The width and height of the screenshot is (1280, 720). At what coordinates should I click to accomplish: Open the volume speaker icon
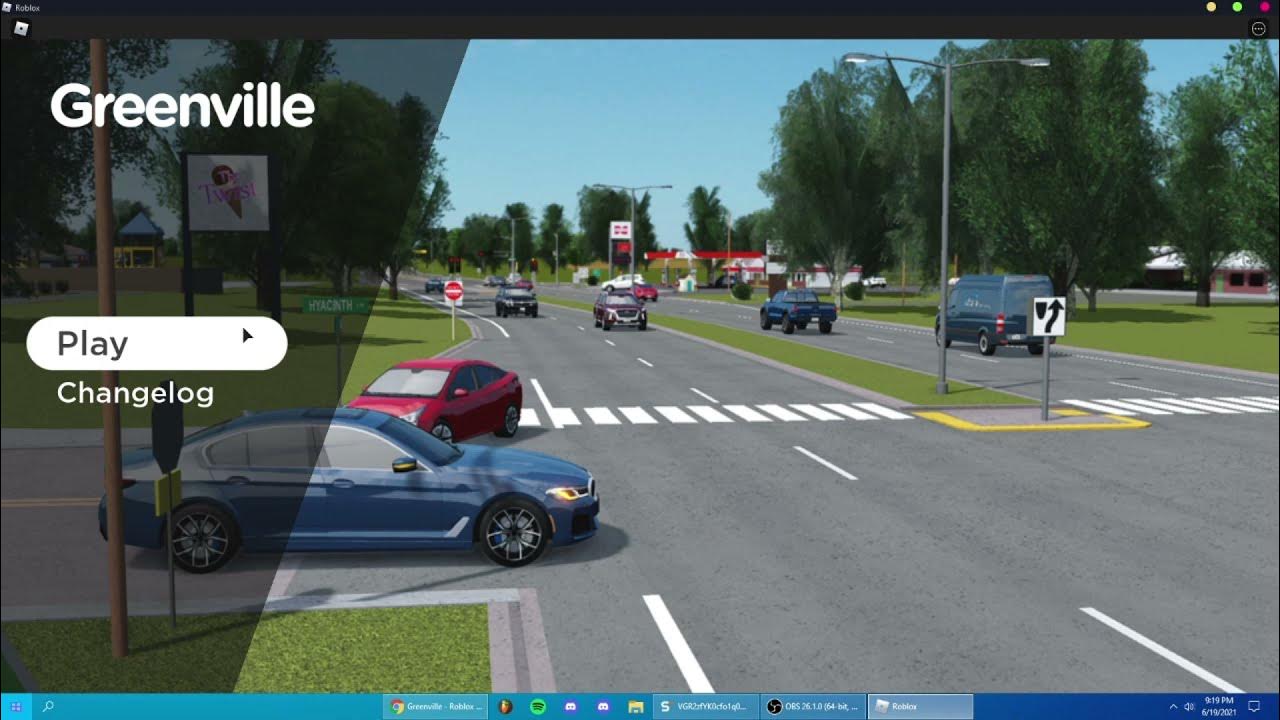point(1190,707)
